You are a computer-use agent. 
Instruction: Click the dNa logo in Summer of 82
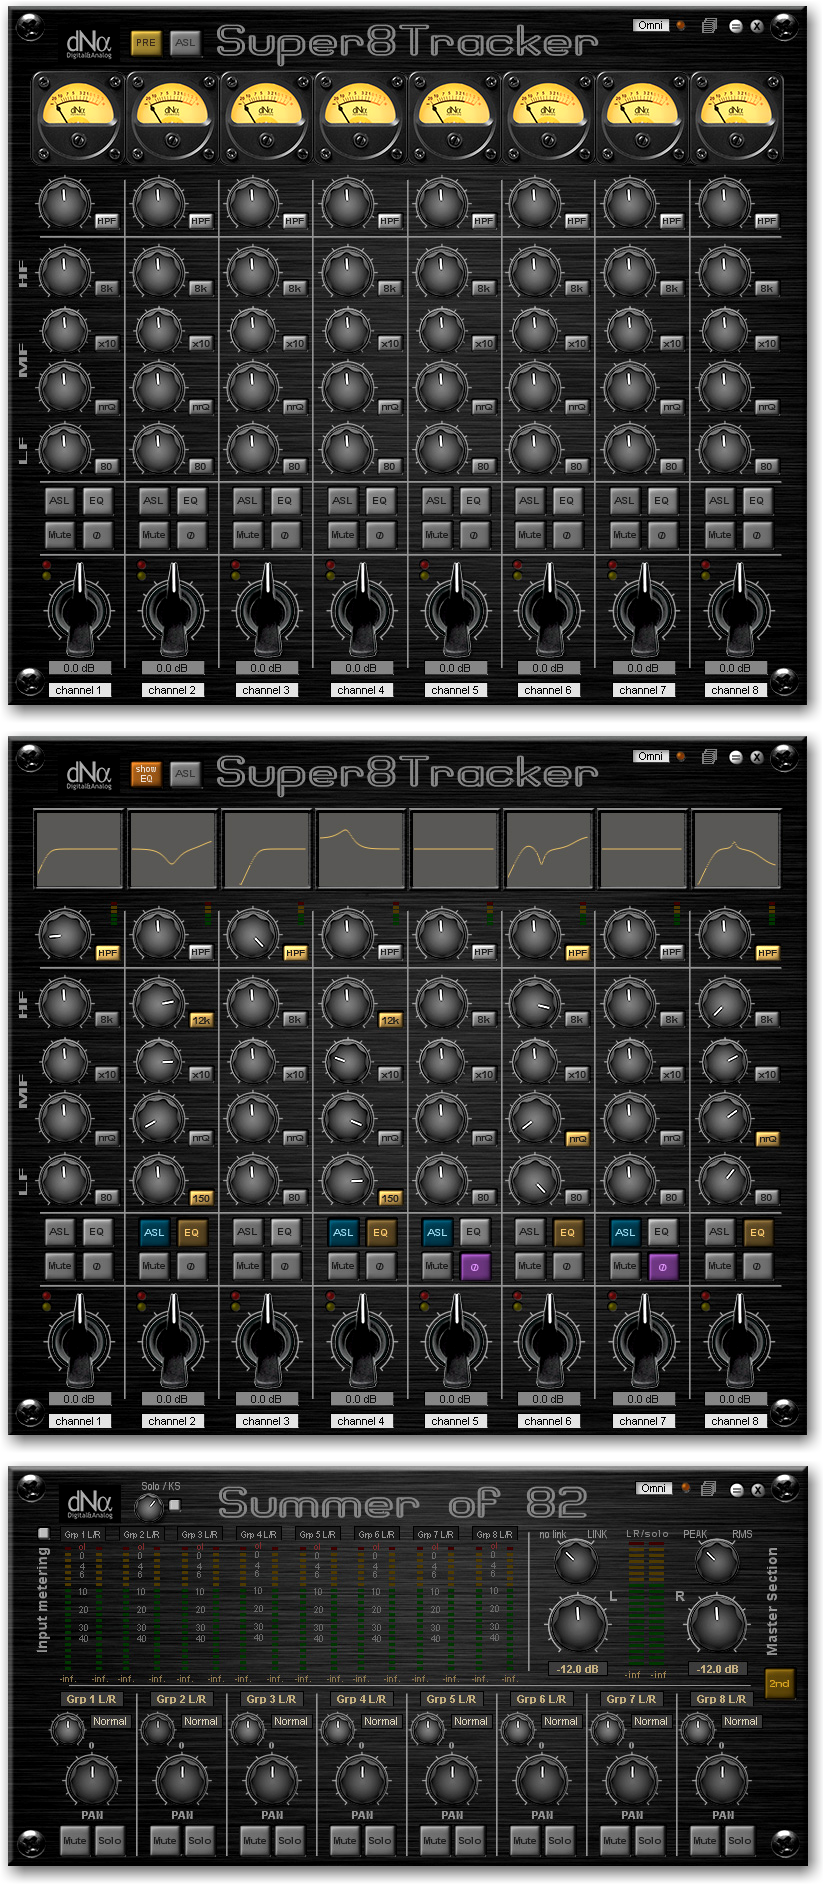tap(89, 1503)
